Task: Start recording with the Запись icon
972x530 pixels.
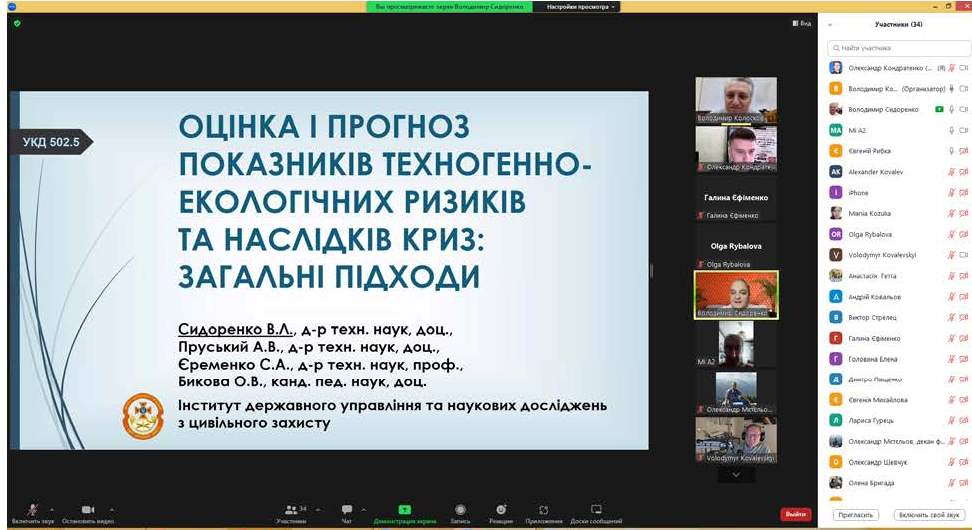Action: tap(460, 510)
